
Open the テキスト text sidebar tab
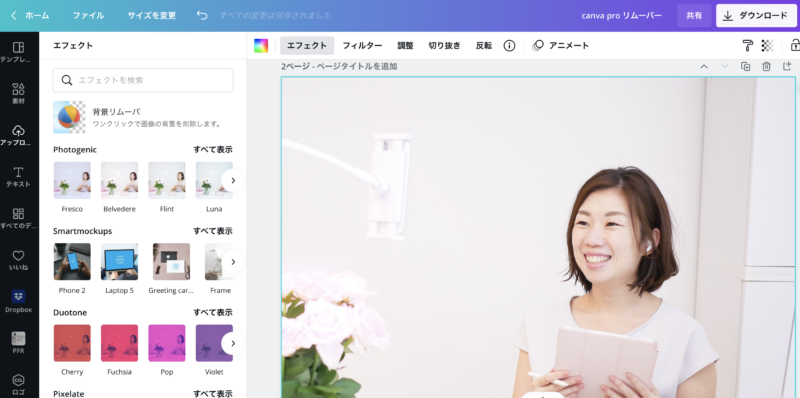(x=18, y=177)
